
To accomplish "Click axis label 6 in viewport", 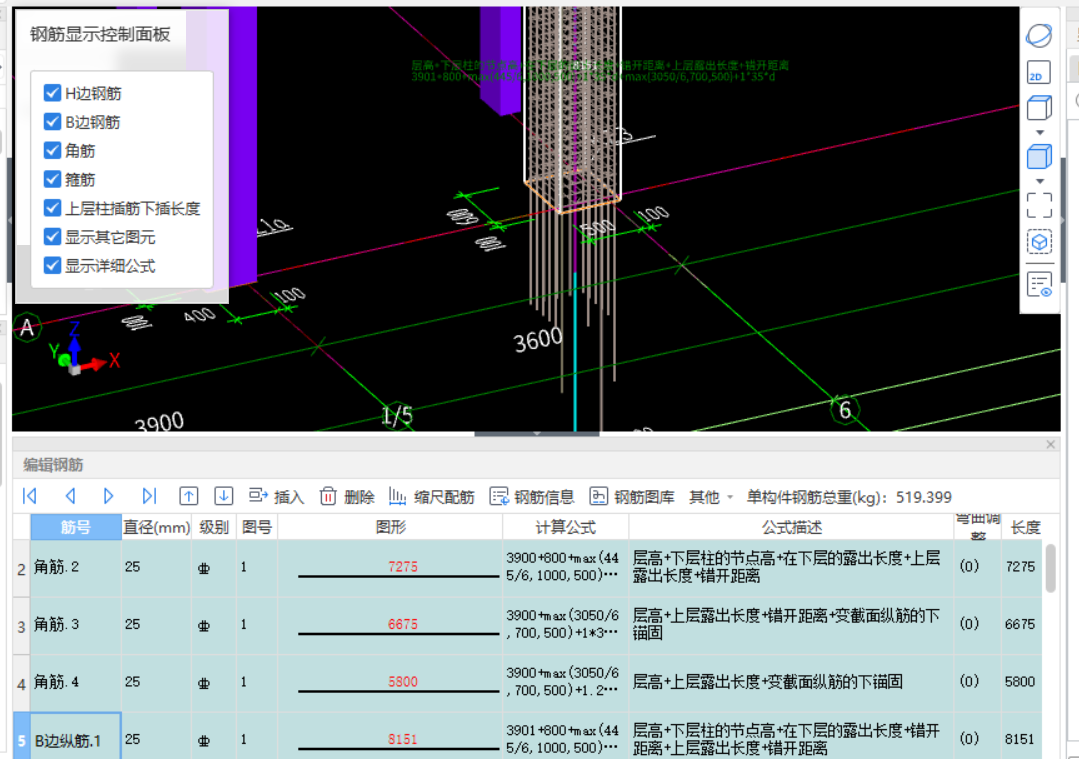I will click(845, 410).
